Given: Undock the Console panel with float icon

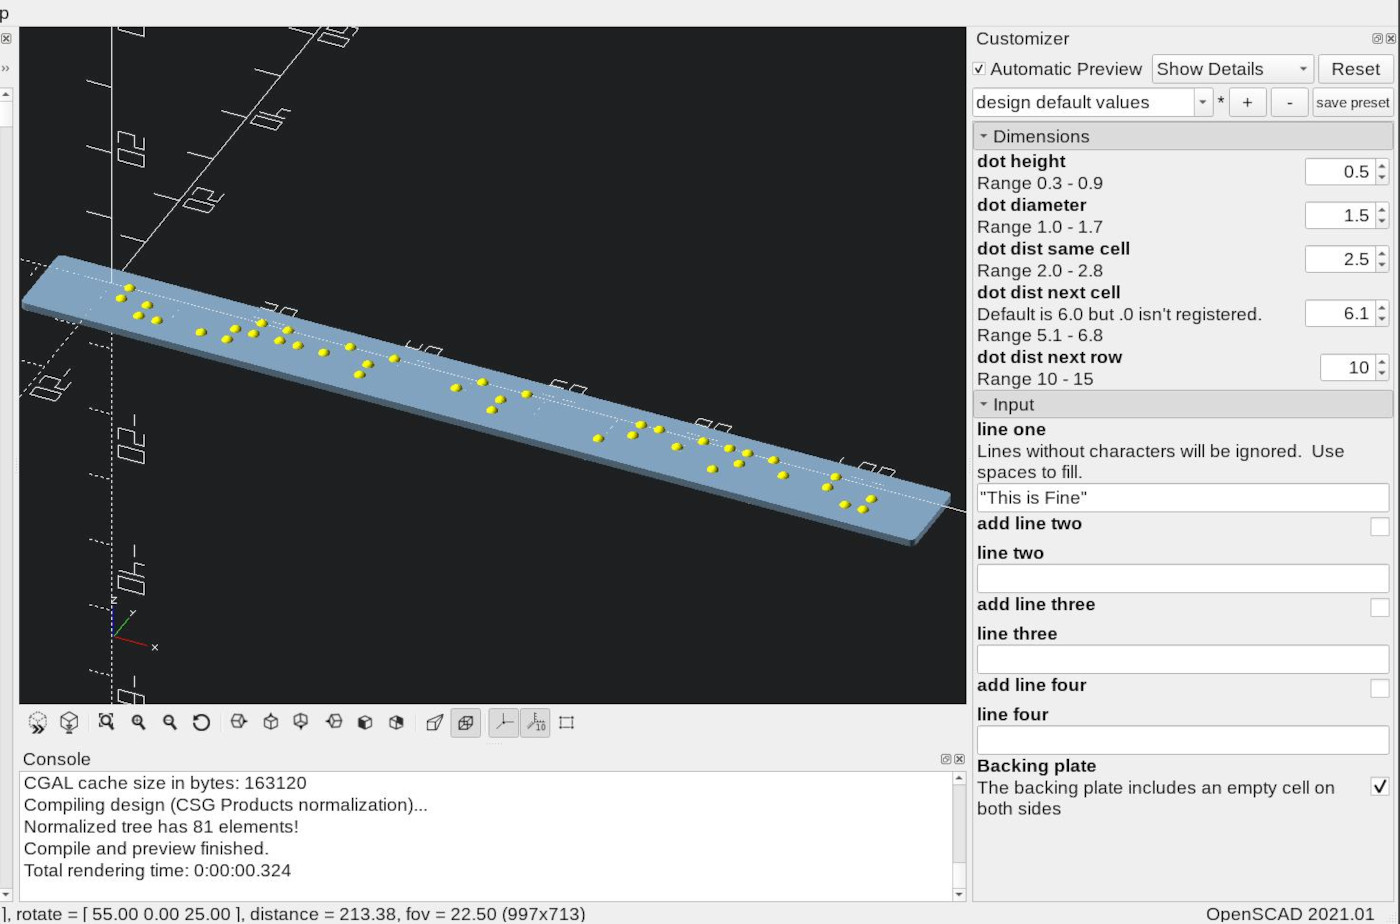Looking at the screenshot, I should [x=946, y=760].
